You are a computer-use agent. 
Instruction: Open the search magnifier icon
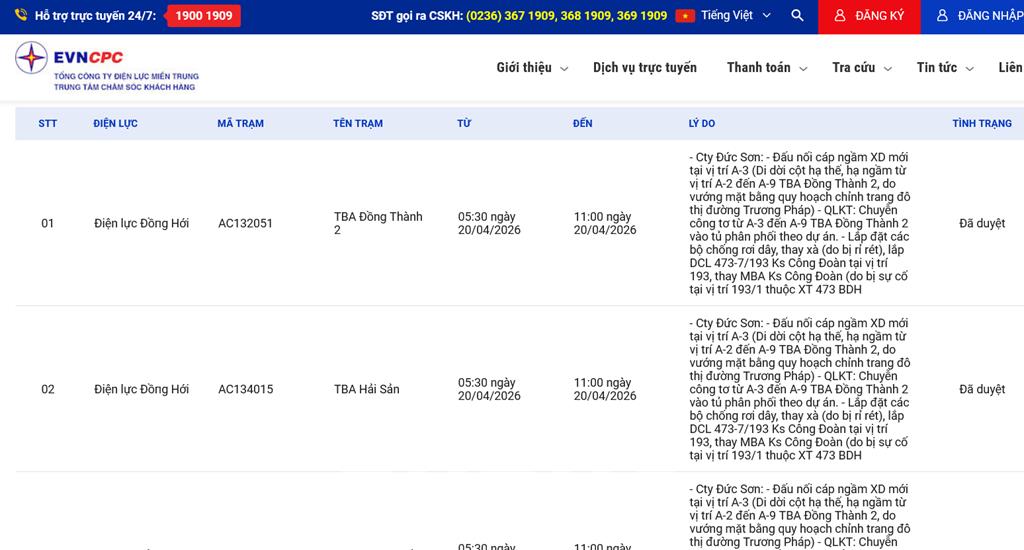pos(797,16)
